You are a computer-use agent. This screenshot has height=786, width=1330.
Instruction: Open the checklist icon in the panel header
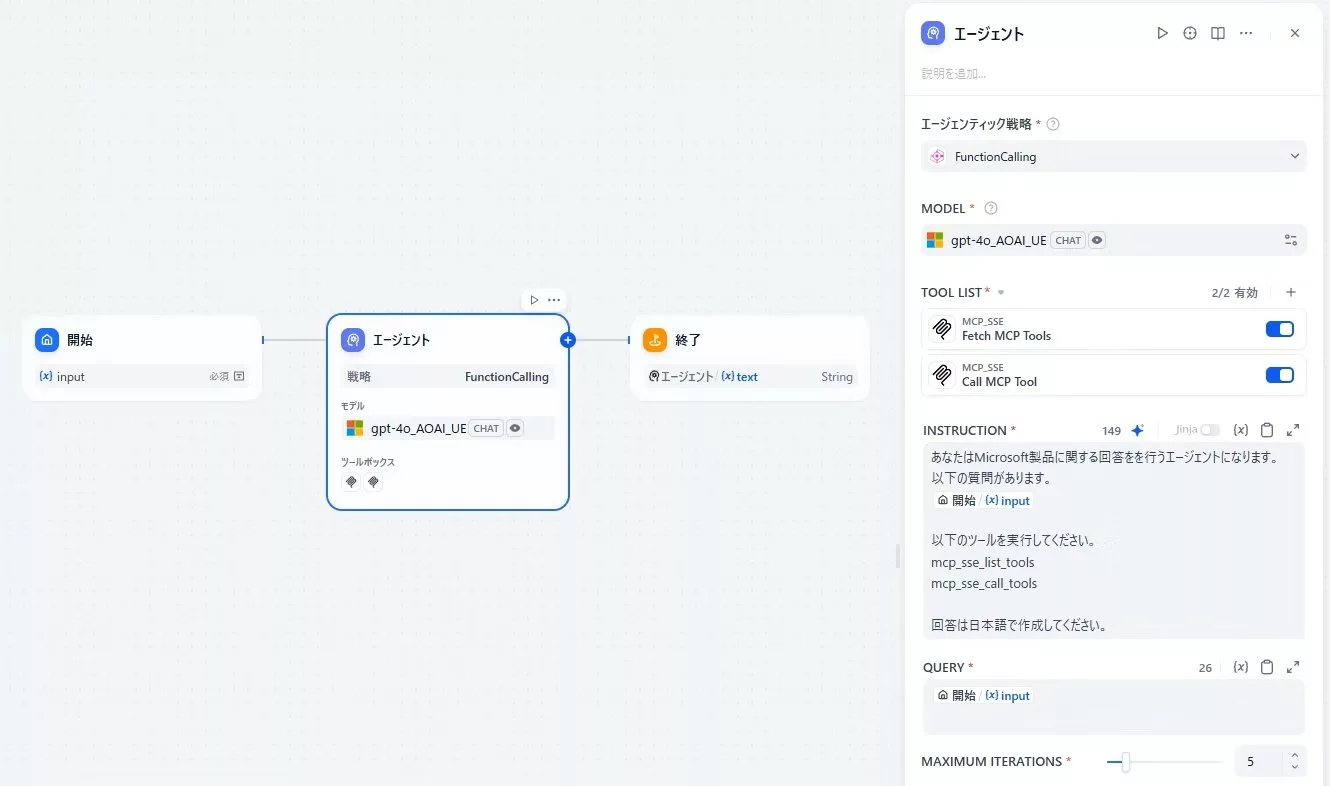(x=1190, y=33)
